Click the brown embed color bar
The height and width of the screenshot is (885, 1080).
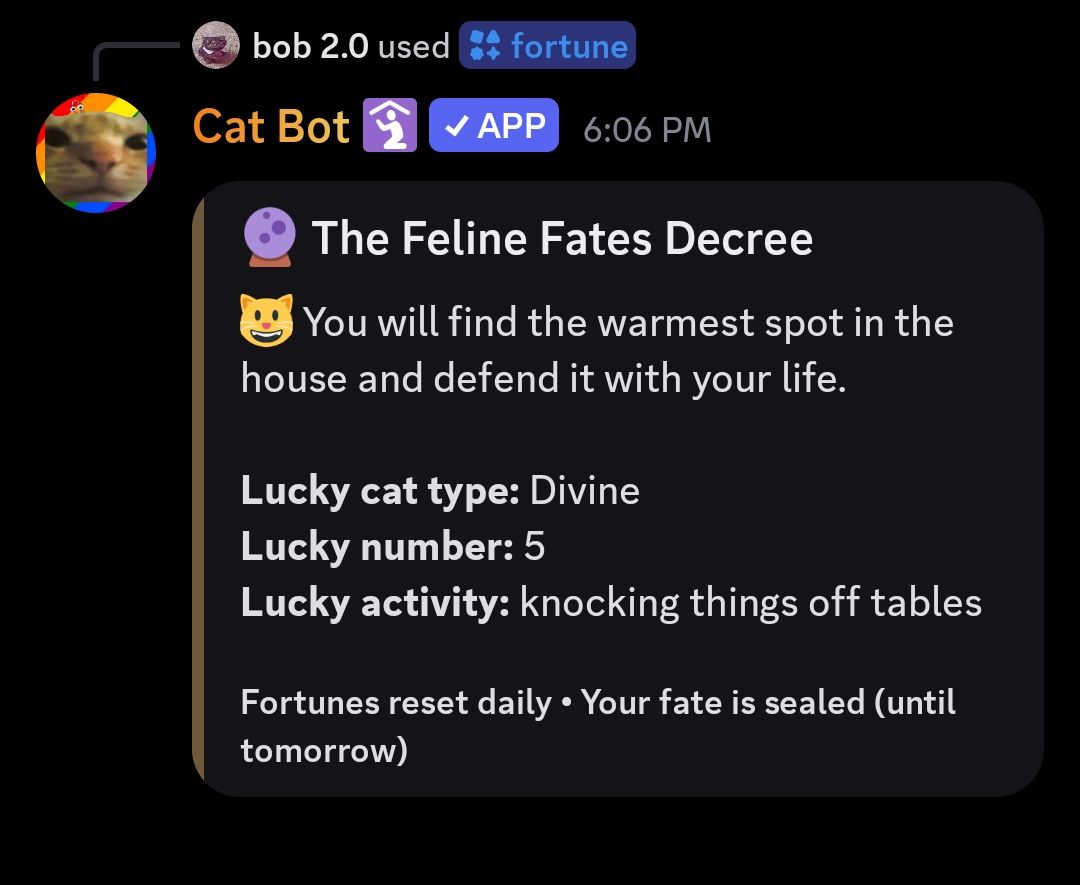tap(198, 489)
